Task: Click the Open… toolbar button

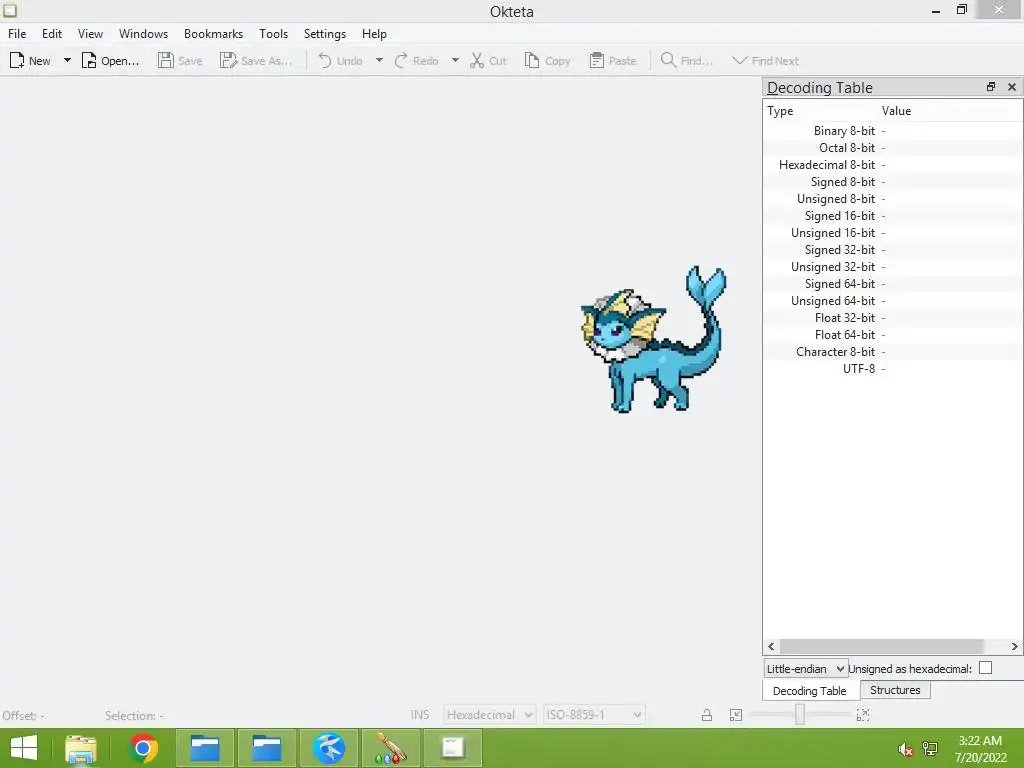Action: 110,61
